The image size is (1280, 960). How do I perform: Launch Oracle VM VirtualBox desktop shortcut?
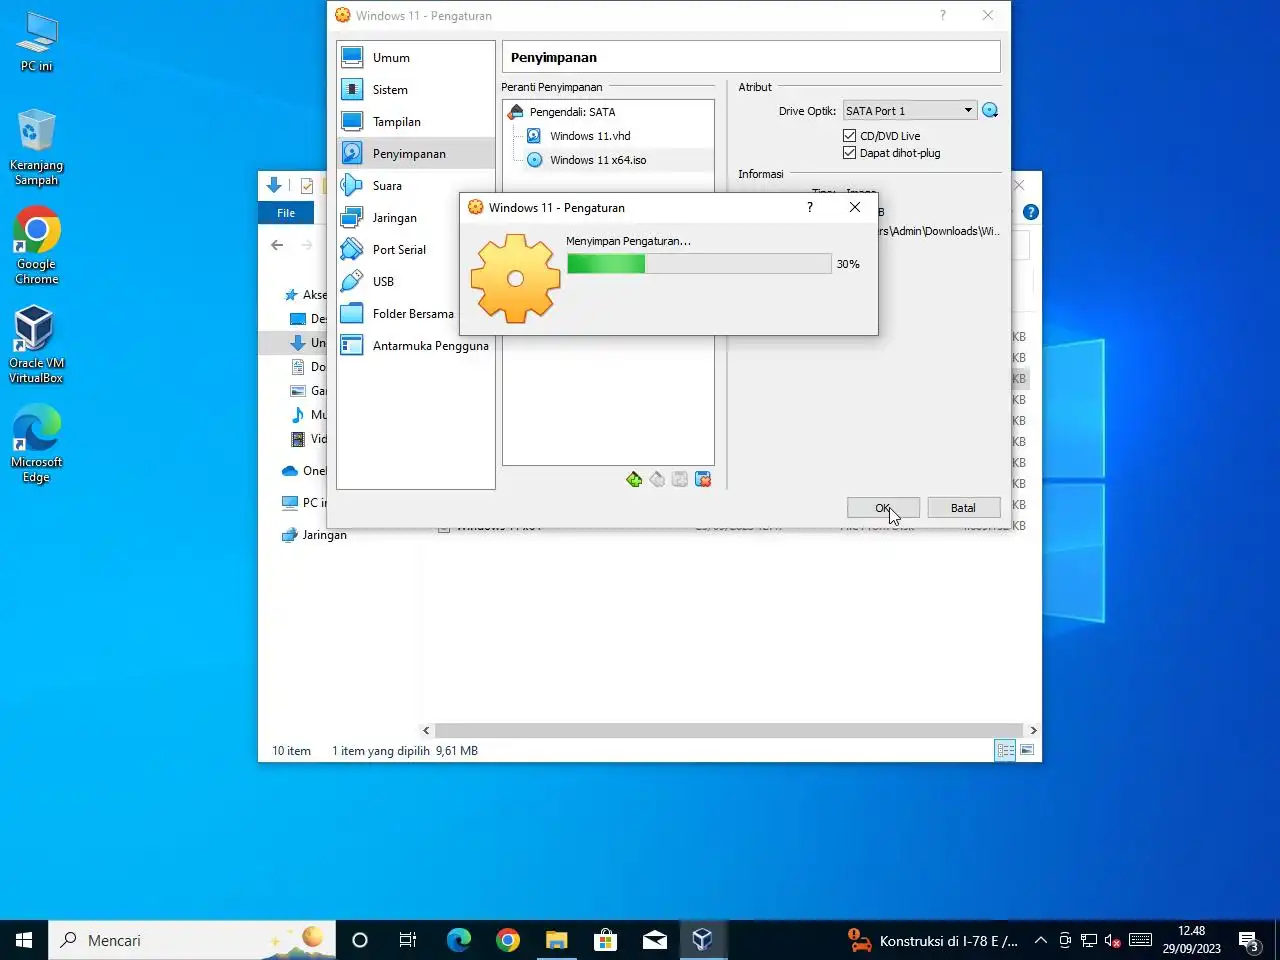coord(37,344)
